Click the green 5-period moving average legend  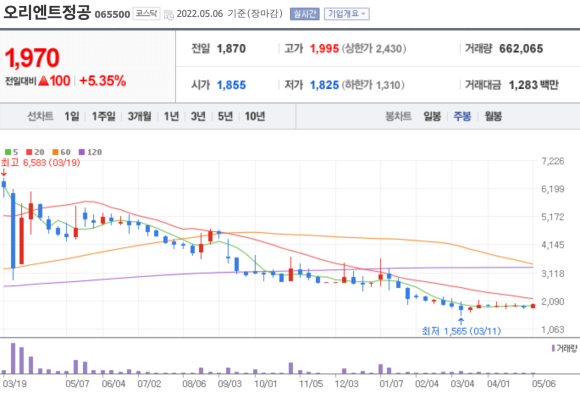[11, 152]
